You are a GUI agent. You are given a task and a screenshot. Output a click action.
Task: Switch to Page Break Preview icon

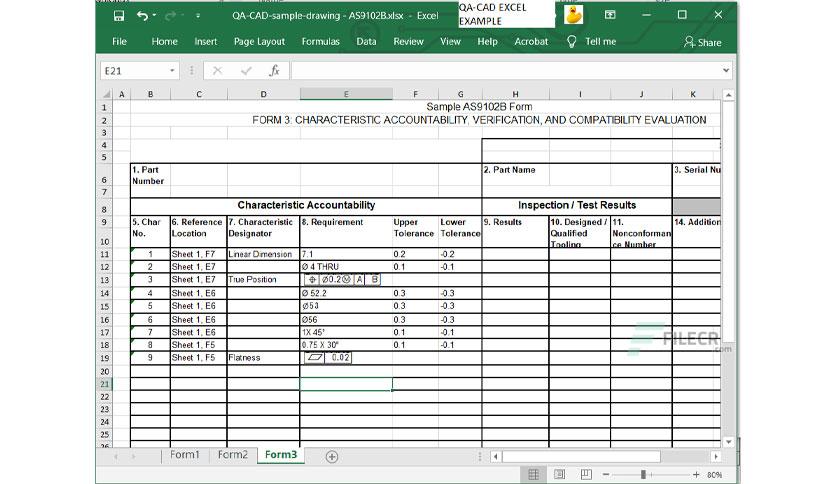(x=585, y=474)
